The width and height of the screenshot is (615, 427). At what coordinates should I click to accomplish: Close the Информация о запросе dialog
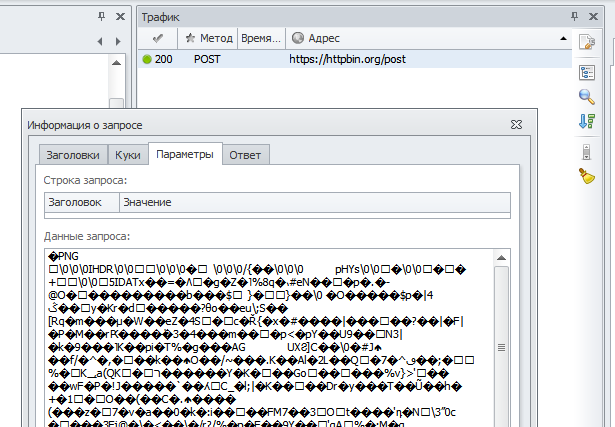click(x=517, y=125)
